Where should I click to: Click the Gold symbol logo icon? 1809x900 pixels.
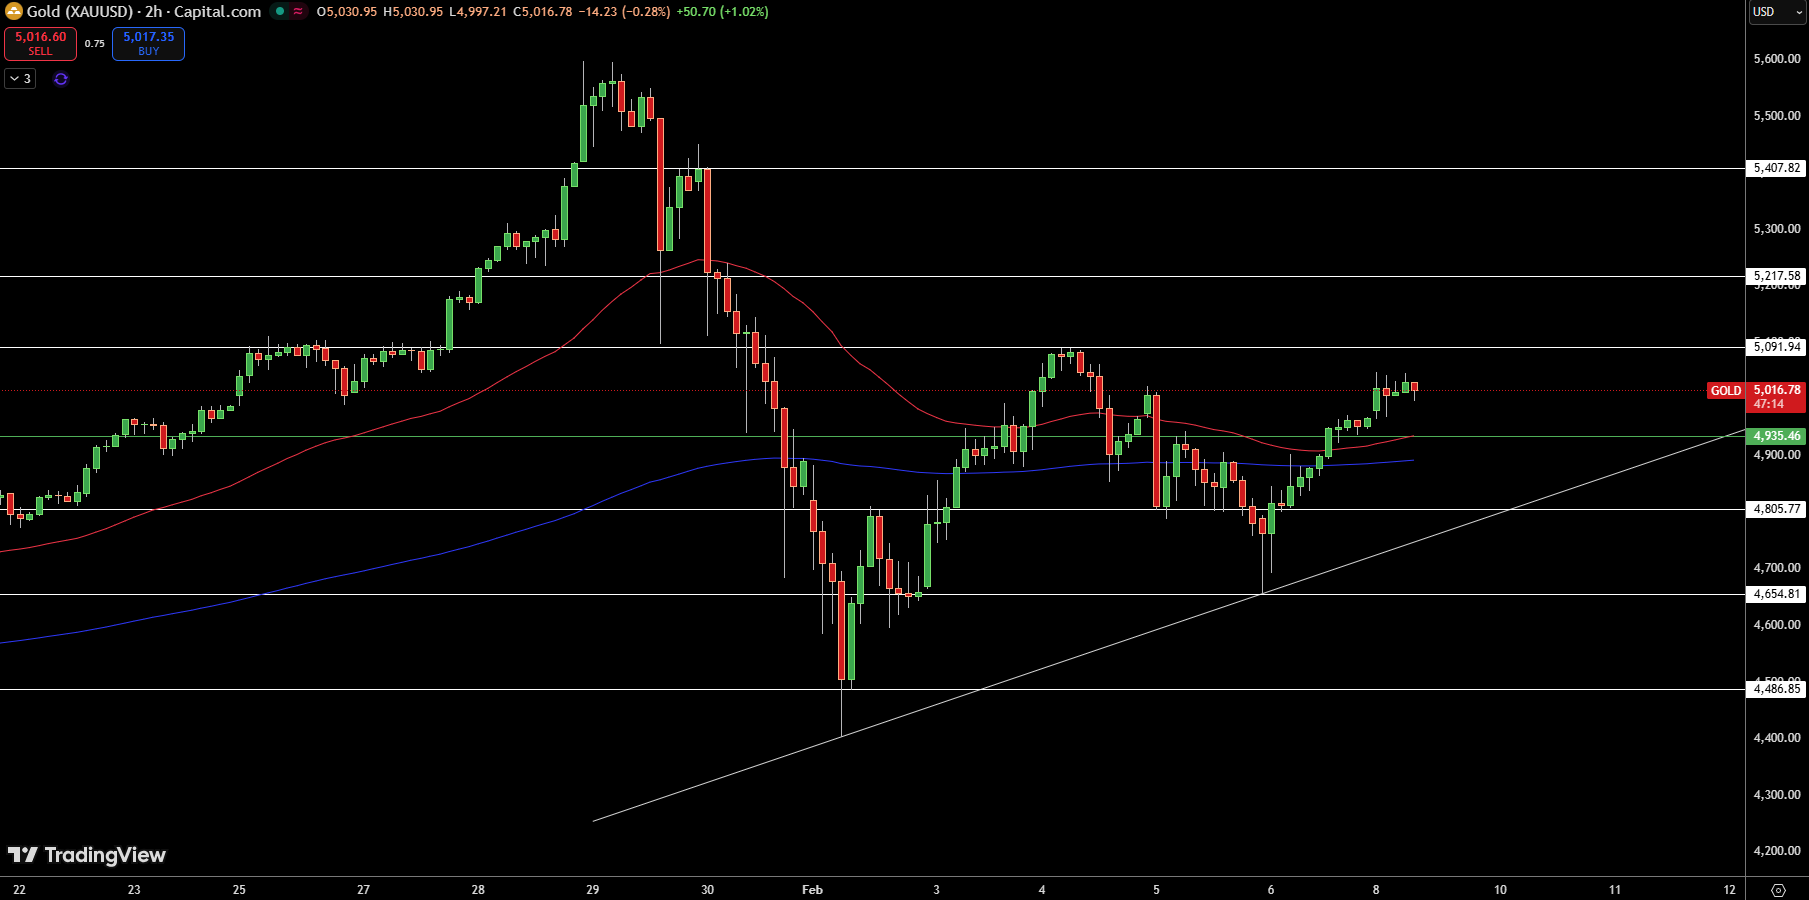[14, 11]
